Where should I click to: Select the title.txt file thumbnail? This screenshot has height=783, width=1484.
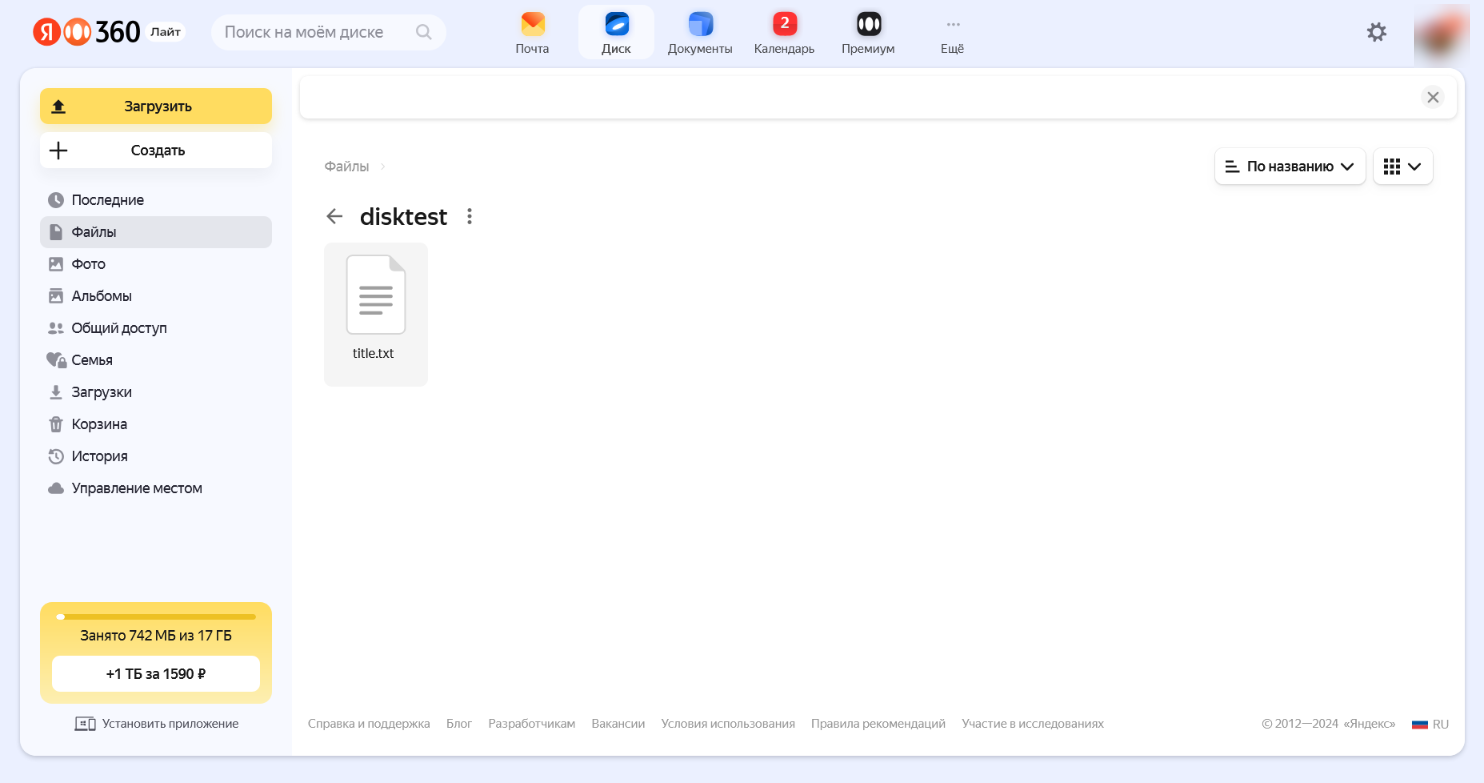(375, 296)
